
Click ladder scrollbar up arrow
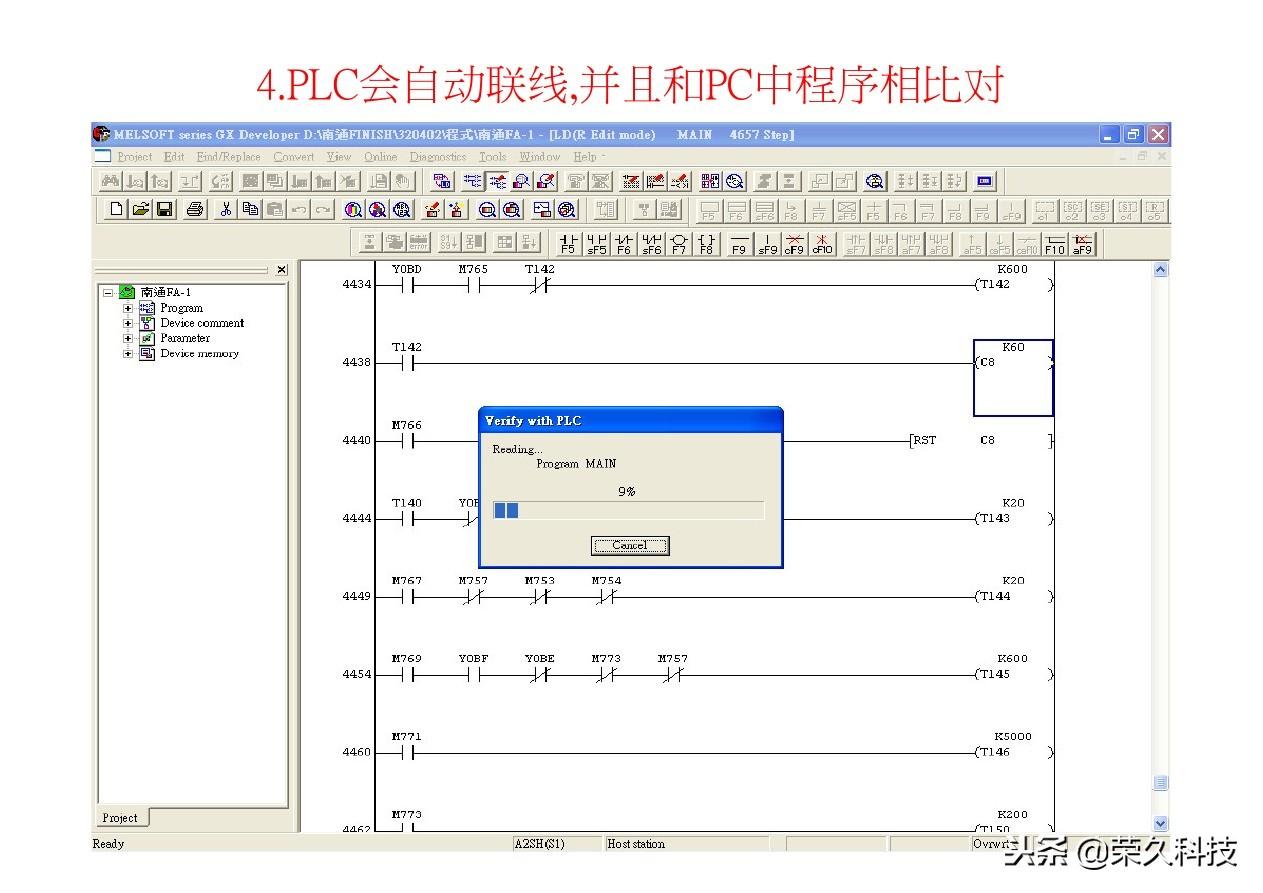point(1160,270)
